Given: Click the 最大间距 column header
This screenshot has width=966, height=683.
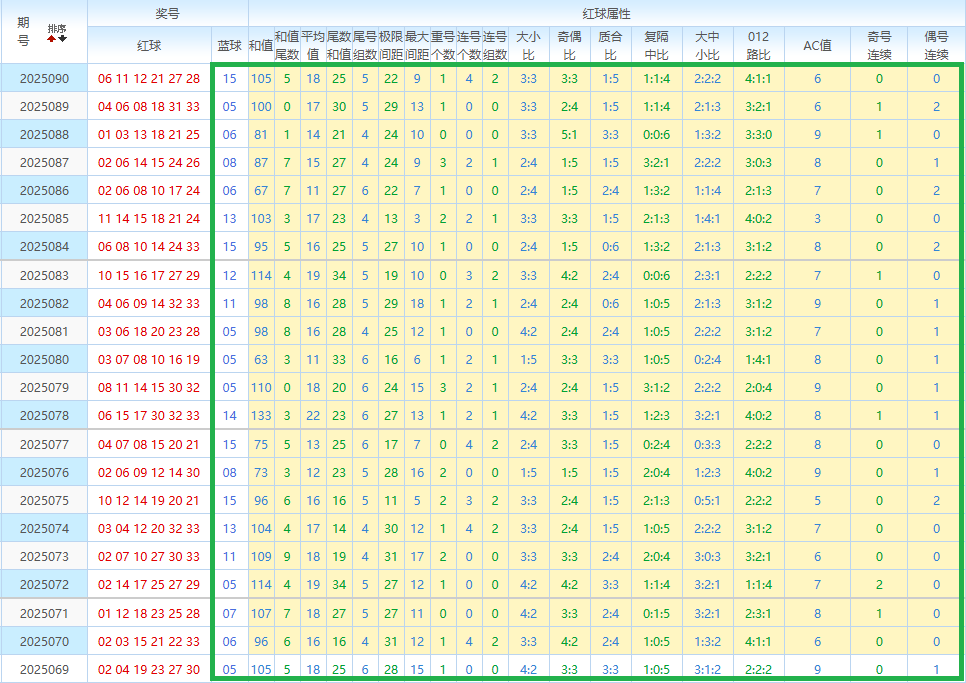Looking at the screenshot, I should pos(417,45).
